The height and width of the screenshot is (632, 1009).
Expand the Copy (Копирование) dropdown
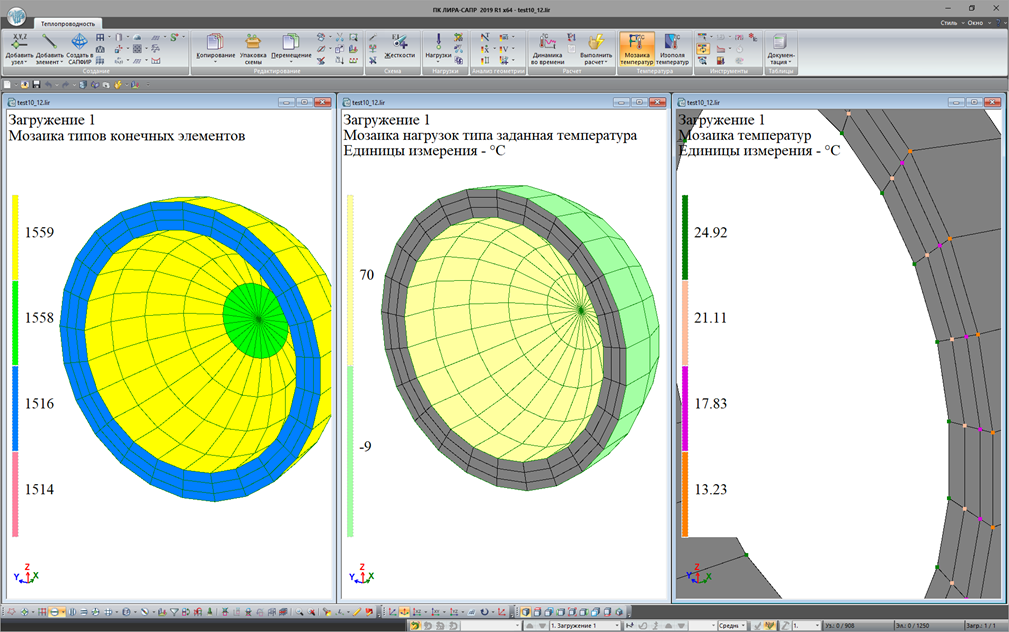click(215, 59)
